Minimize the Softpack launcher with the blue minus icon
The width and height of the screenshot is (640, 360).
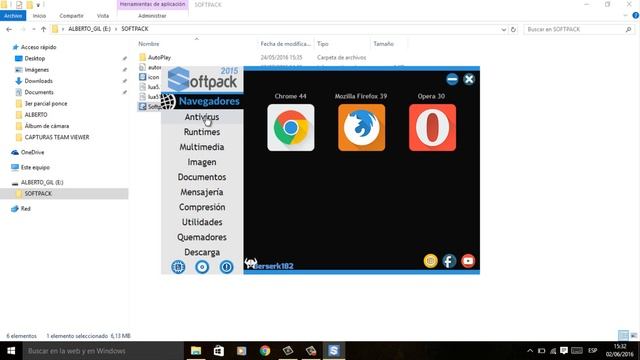coord(452,79)
